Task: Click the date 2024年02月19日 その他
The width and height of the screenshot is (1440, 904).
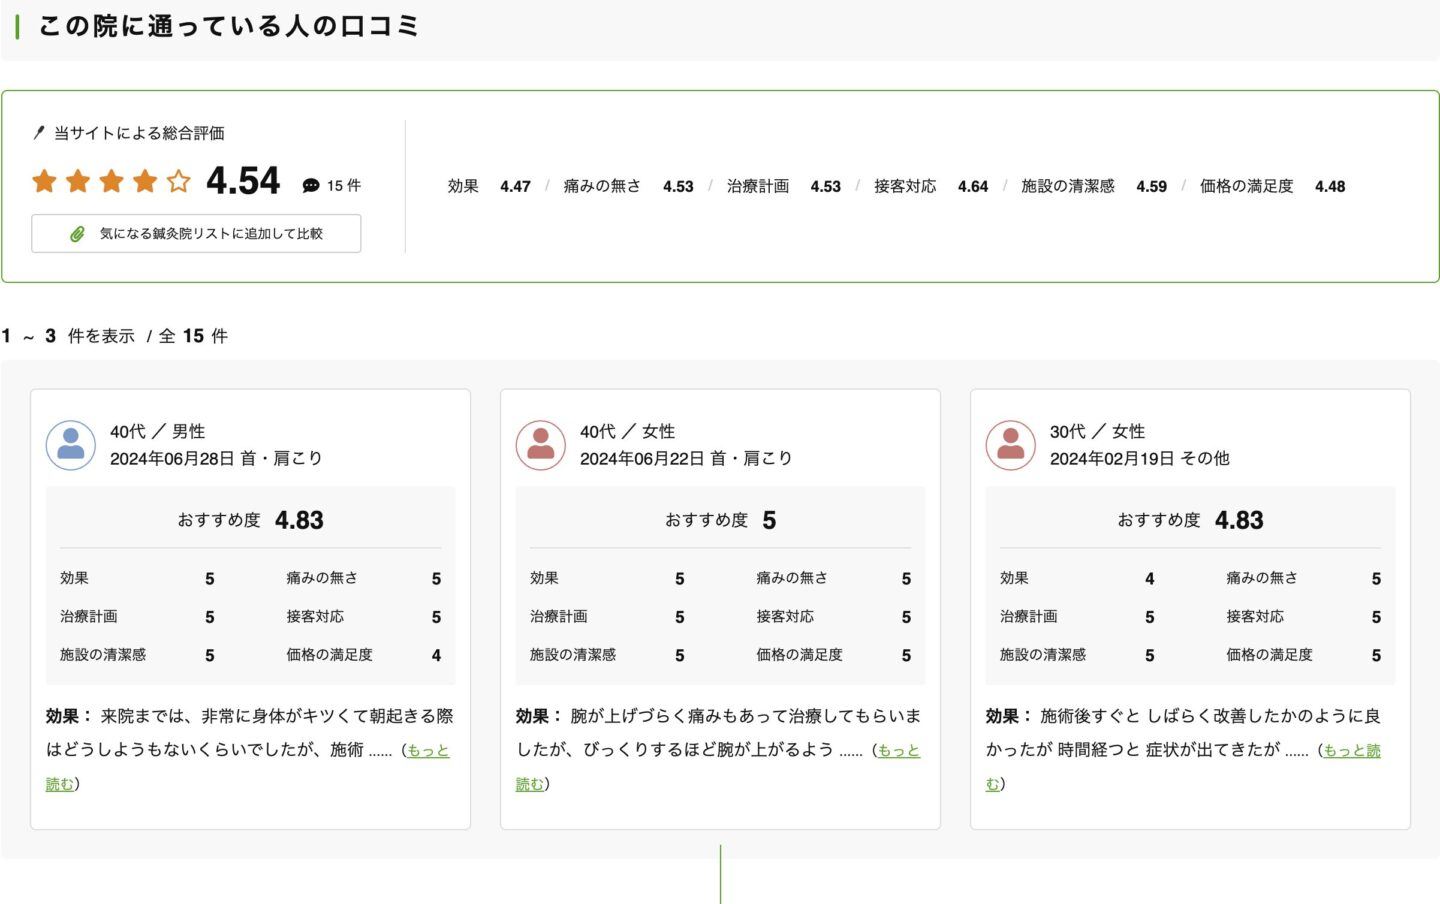Action: point(1140,458)
